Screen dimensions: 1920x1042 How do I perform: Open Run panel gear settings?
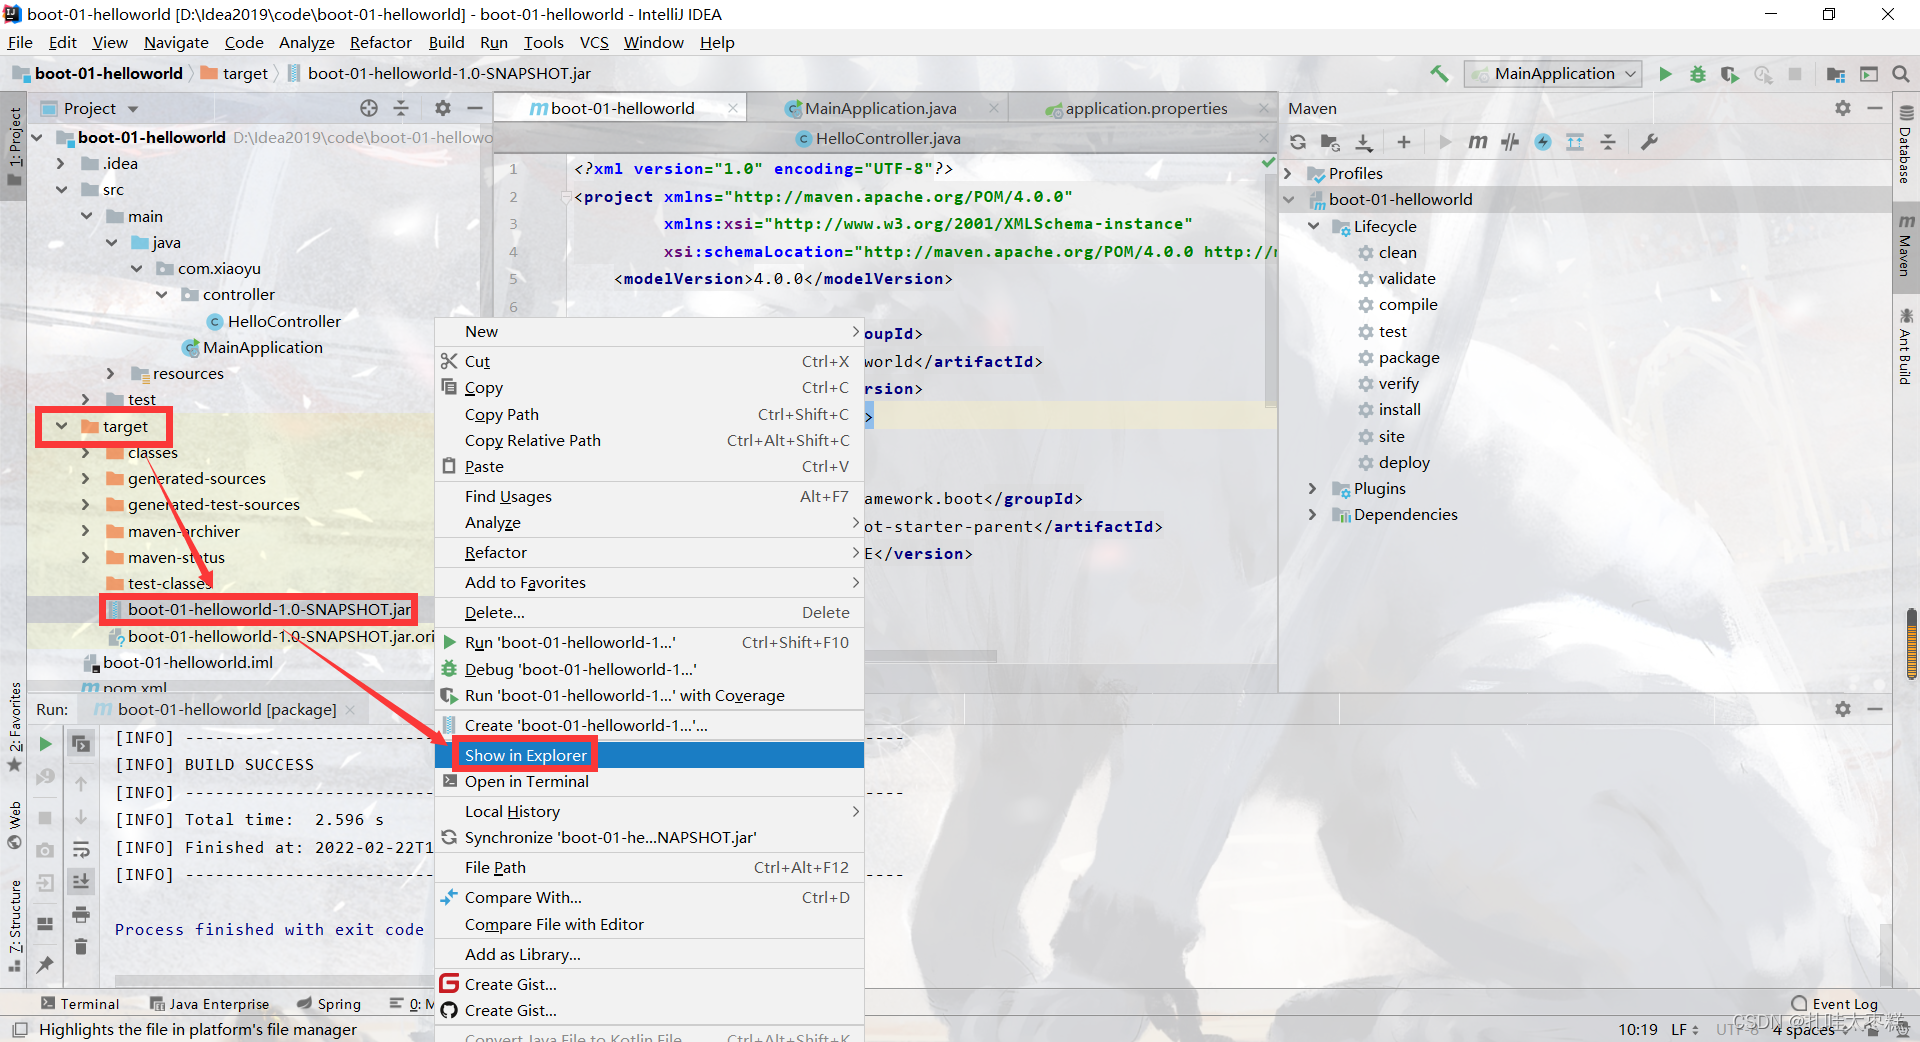pyautogui.click(x=1843, y=709)
